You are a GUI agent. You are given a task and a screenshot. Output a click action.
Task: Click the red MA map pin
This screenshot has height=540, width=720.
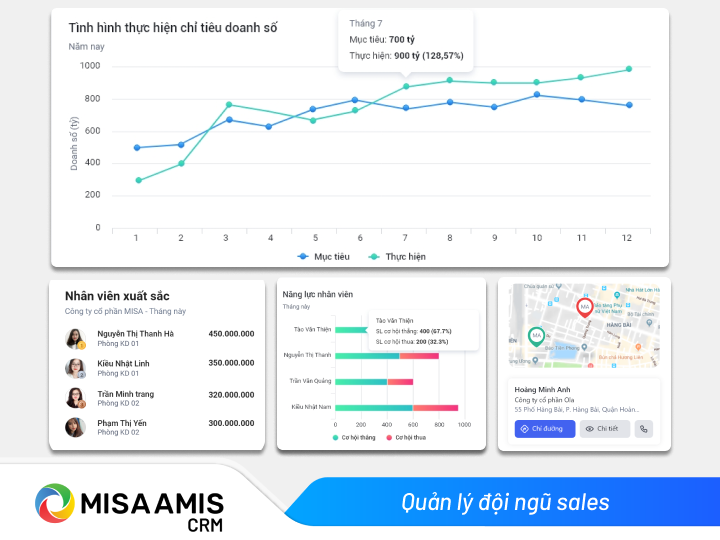[585, 308]
